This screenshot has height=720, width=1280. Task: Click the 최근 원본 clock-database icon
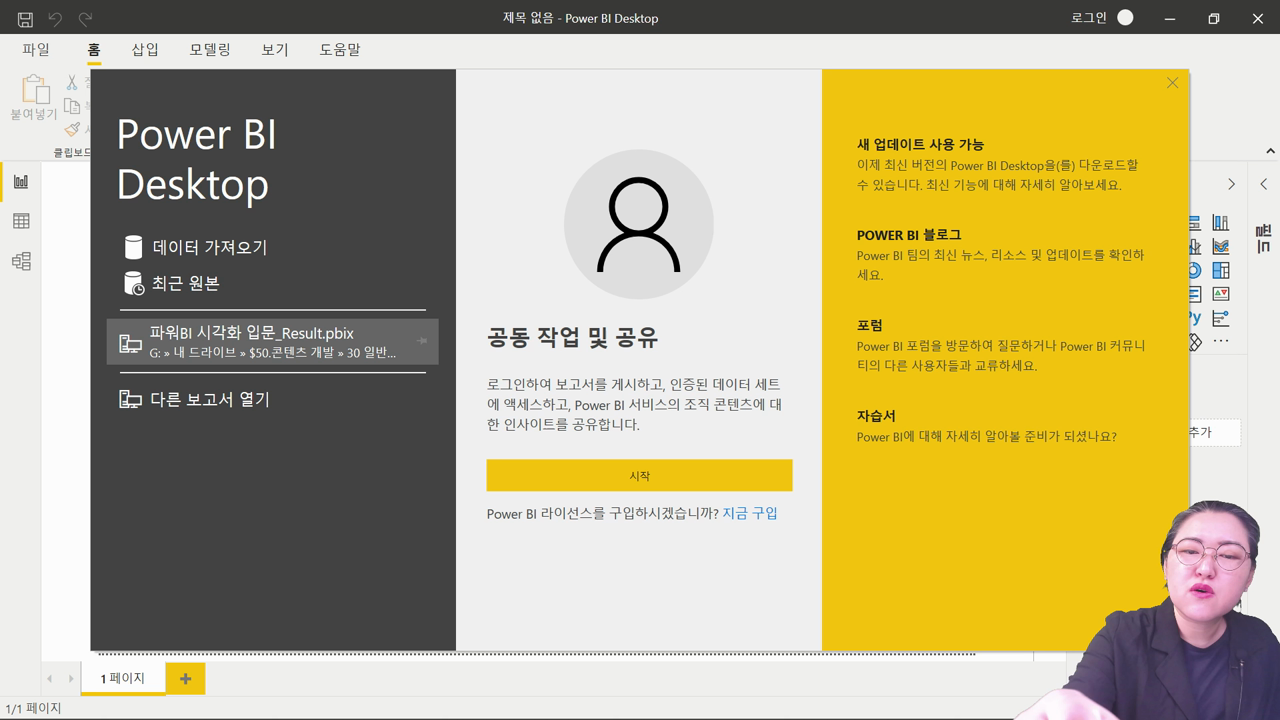pyautogui.click(x=133, y=283)
